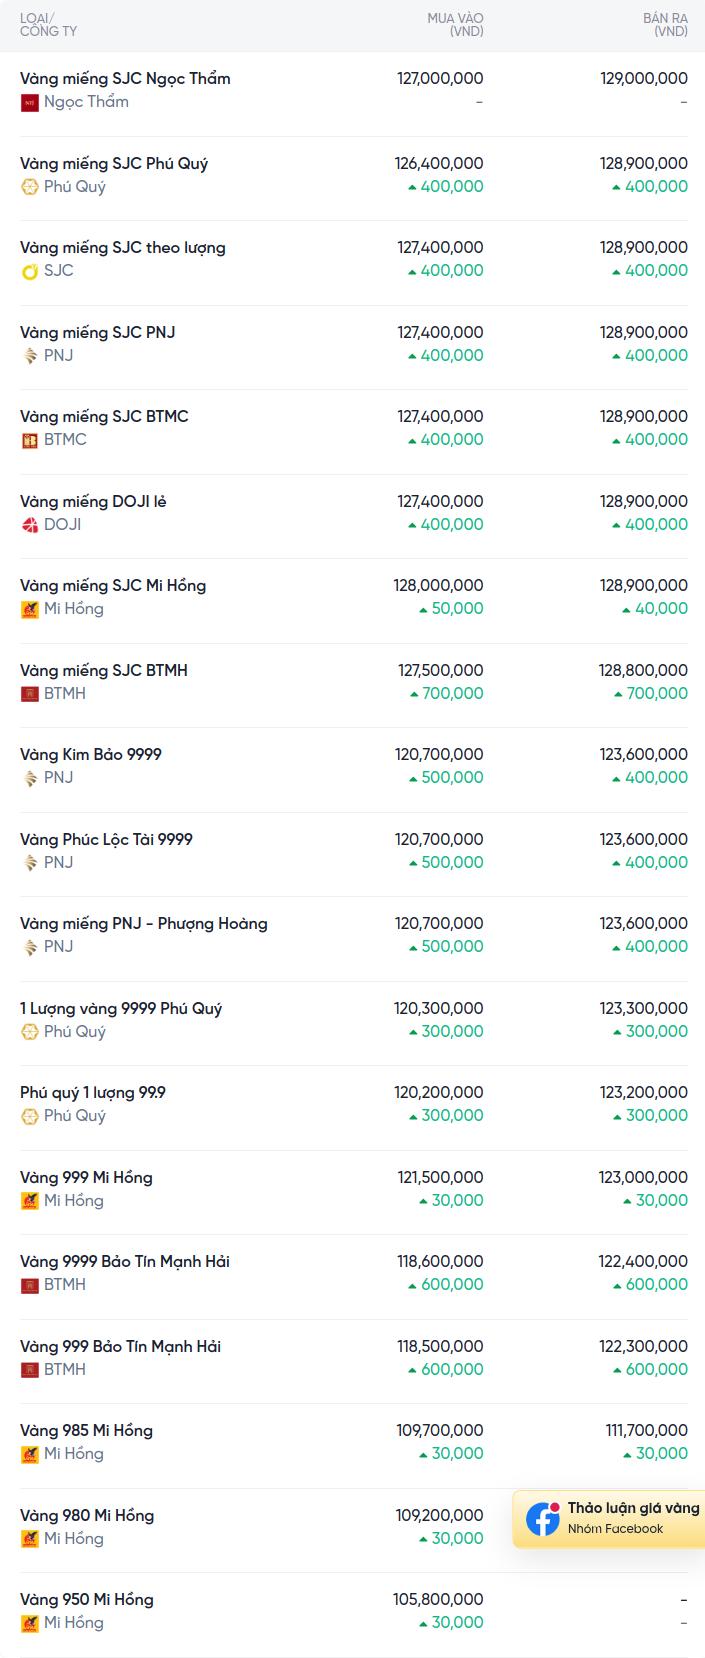Click the PNJ logo under Vàng miếng SJC PNJ
The height and width of the screenshot is (1658, 705).
30,356
